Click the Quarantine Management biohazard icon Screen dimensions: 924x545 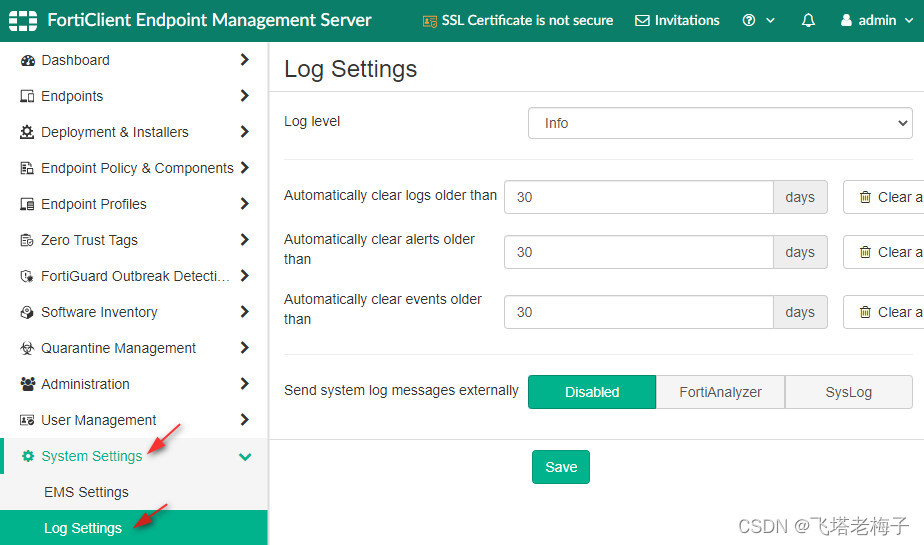[27, 348]
